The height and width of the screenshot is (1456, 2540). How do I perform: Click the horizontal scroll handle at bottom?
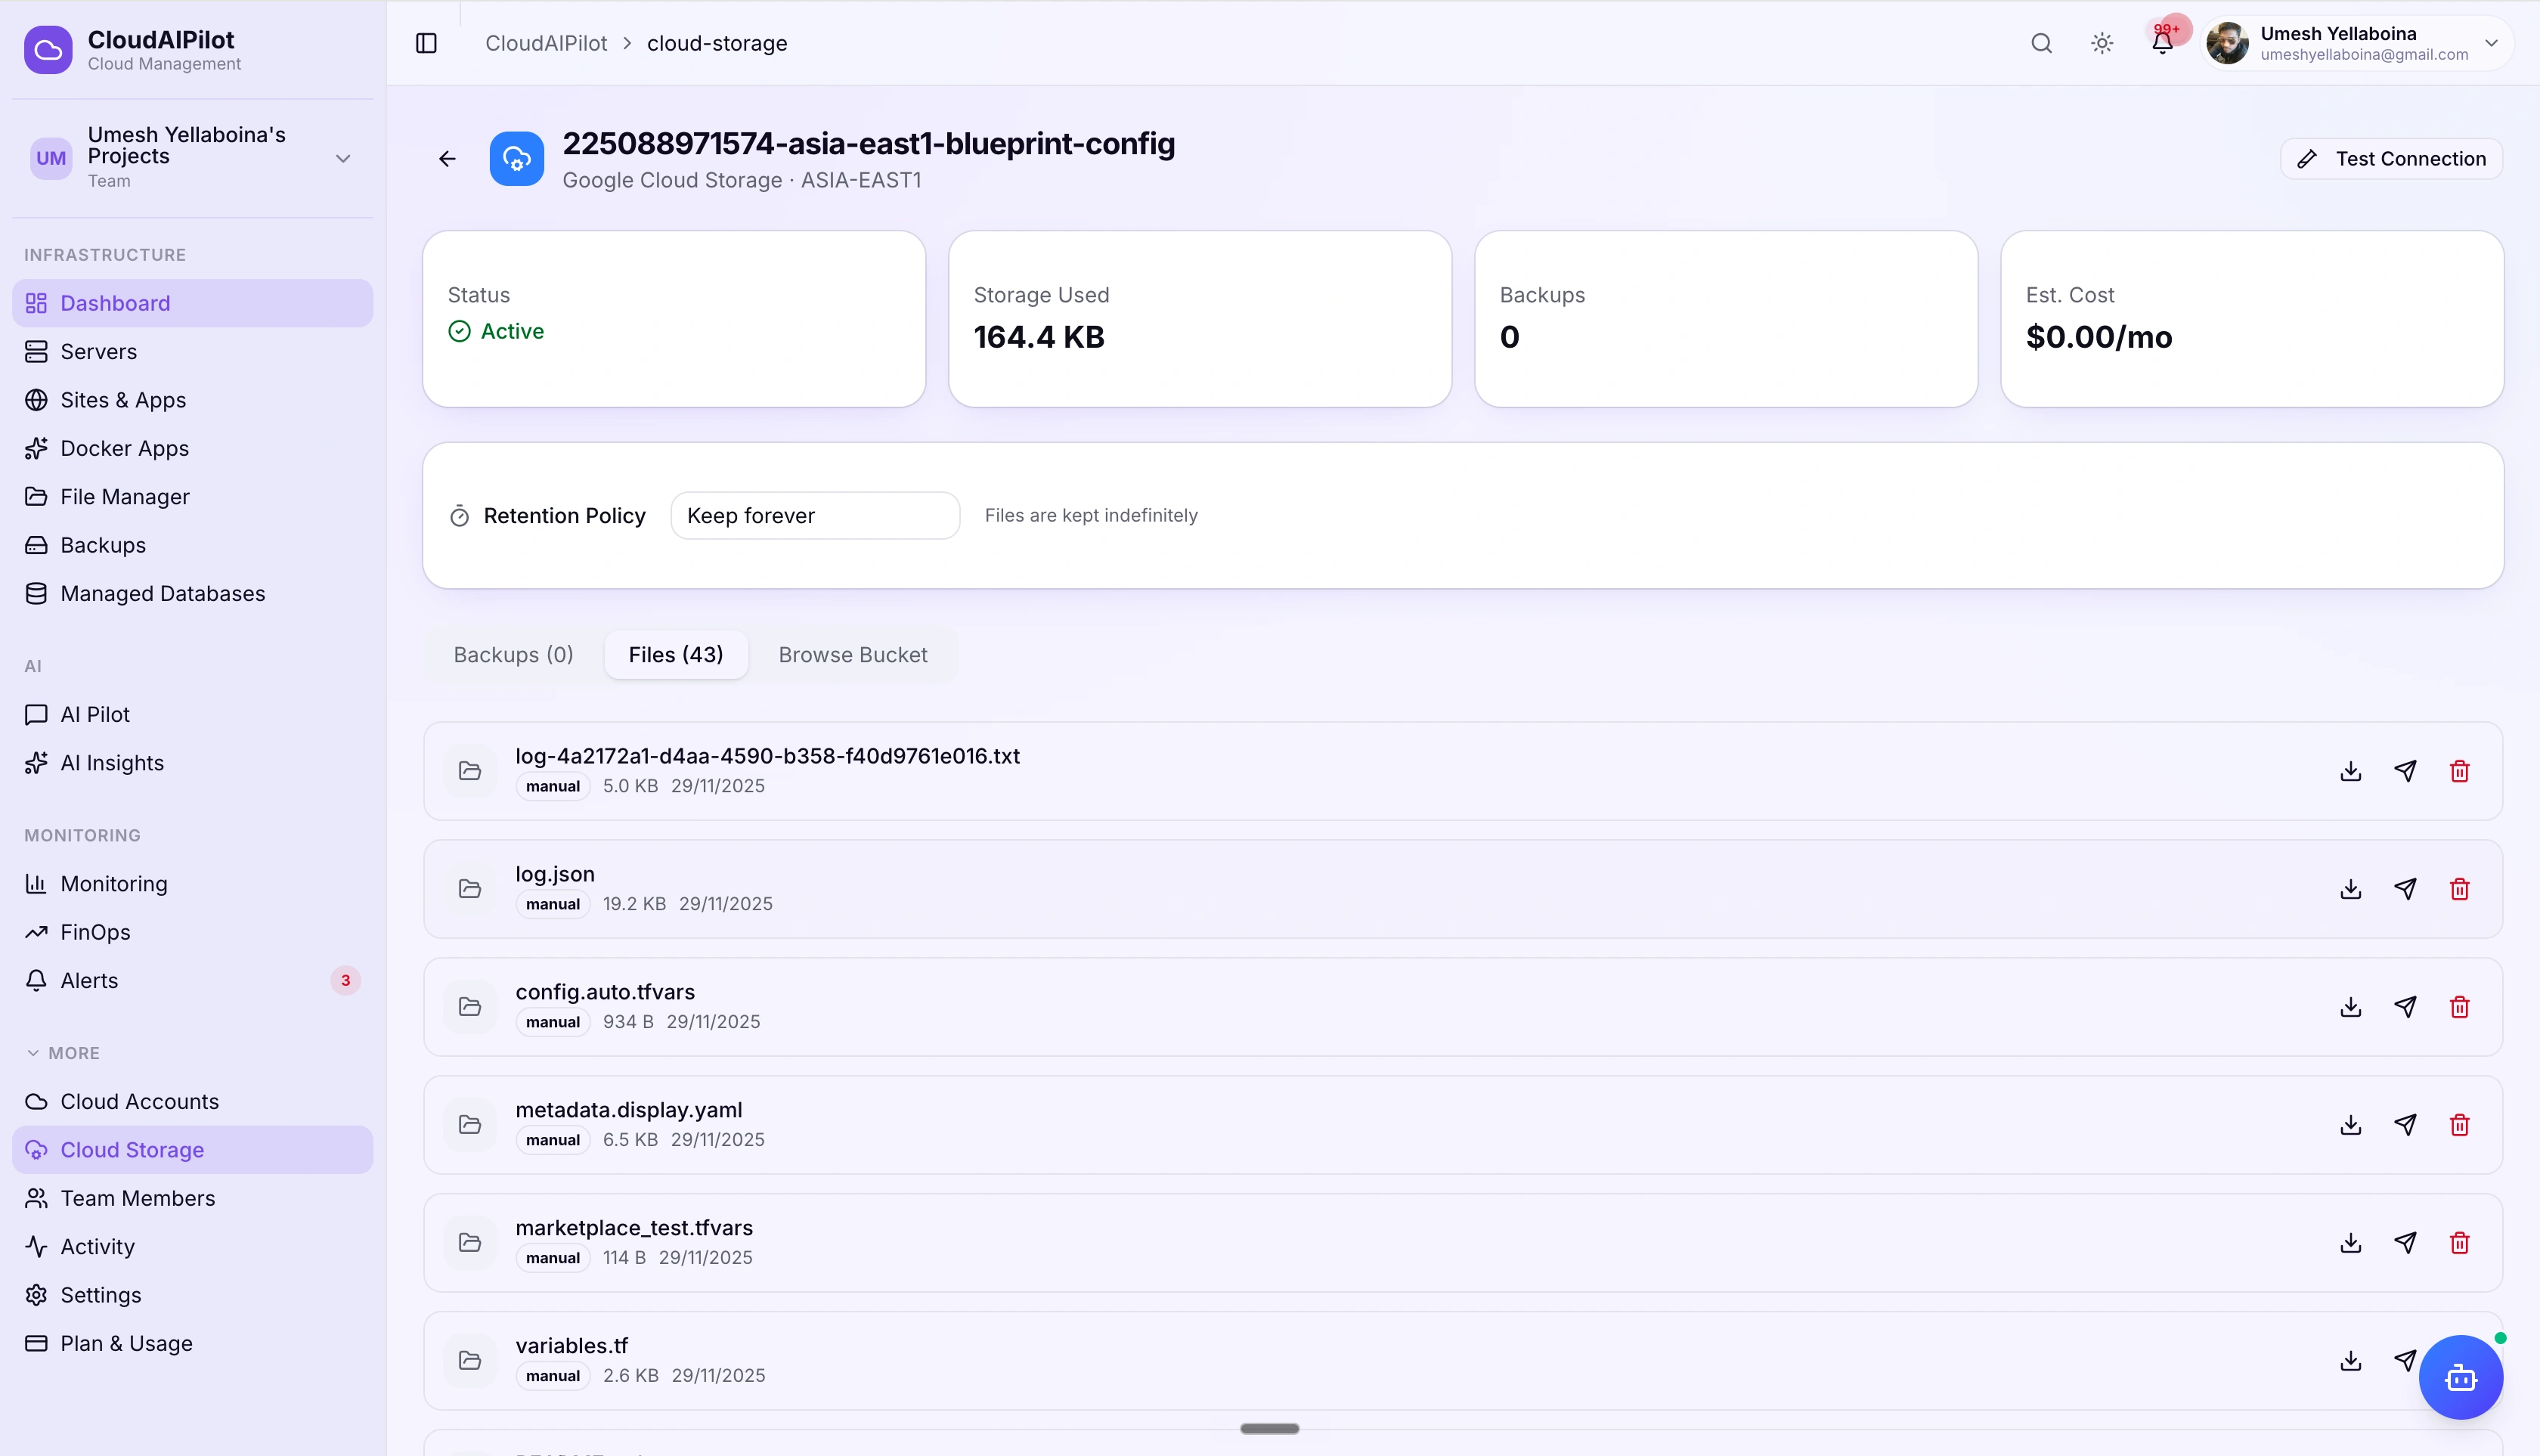(x=1270, y=1428)
